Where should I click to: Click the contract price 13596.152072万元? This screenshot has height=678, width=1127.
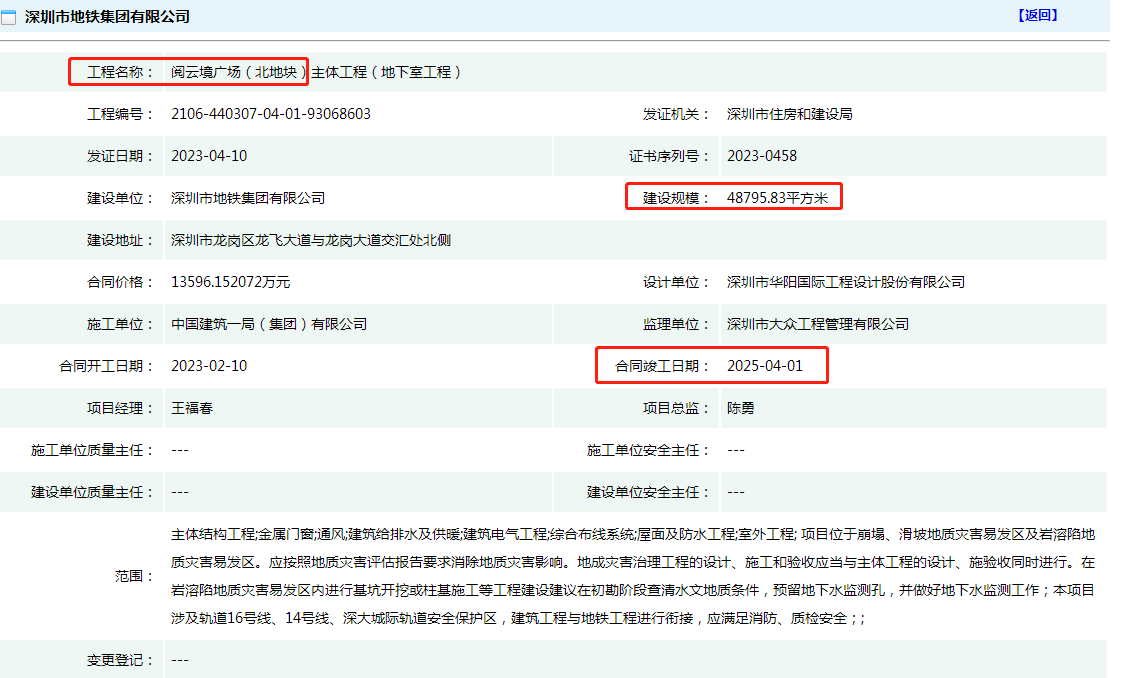231,282
